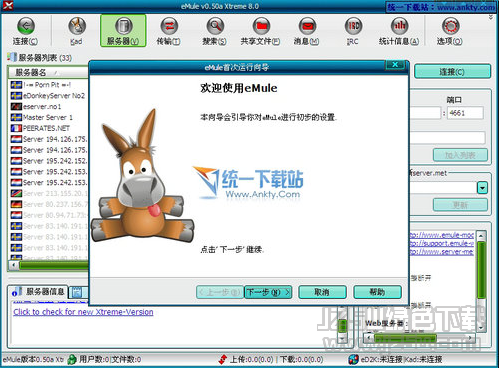Click the flag icon of PEERATES.NET
The width and height of the screenshot is (499, 370).
pyautogui.click(x=16, y=128)
